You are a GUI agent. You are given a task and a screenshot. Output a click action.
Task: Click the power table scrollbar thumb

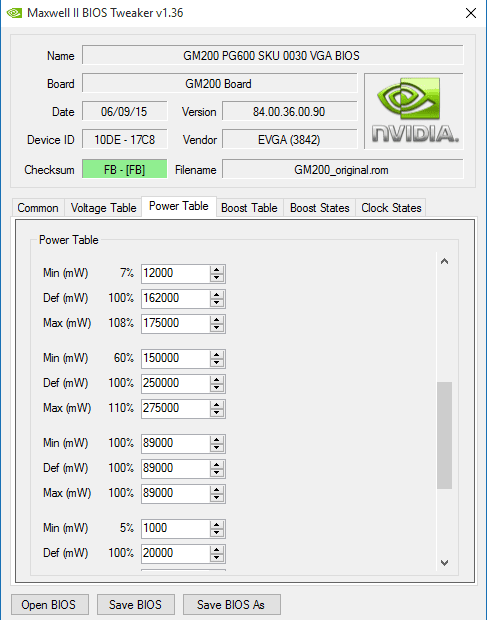444,435
